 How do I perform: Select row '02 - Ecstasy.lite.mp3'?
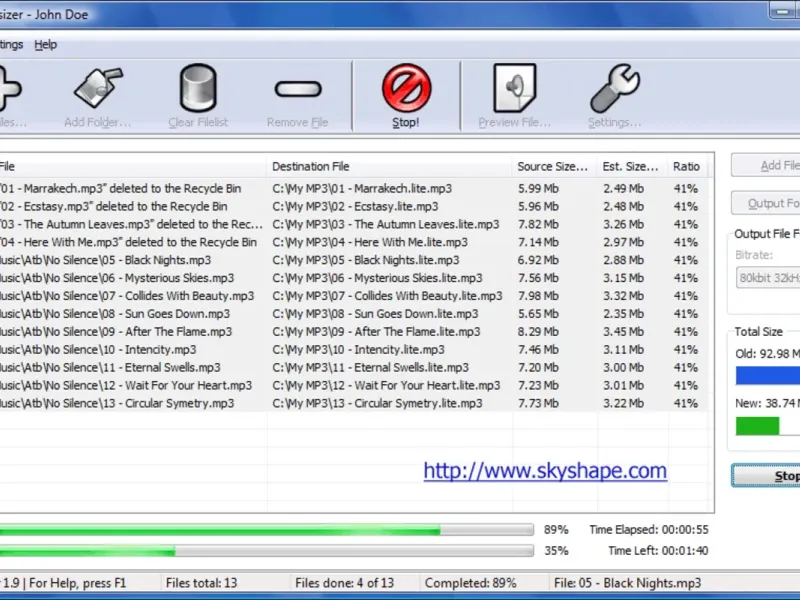pyautogui.click(x=355, y=207)
